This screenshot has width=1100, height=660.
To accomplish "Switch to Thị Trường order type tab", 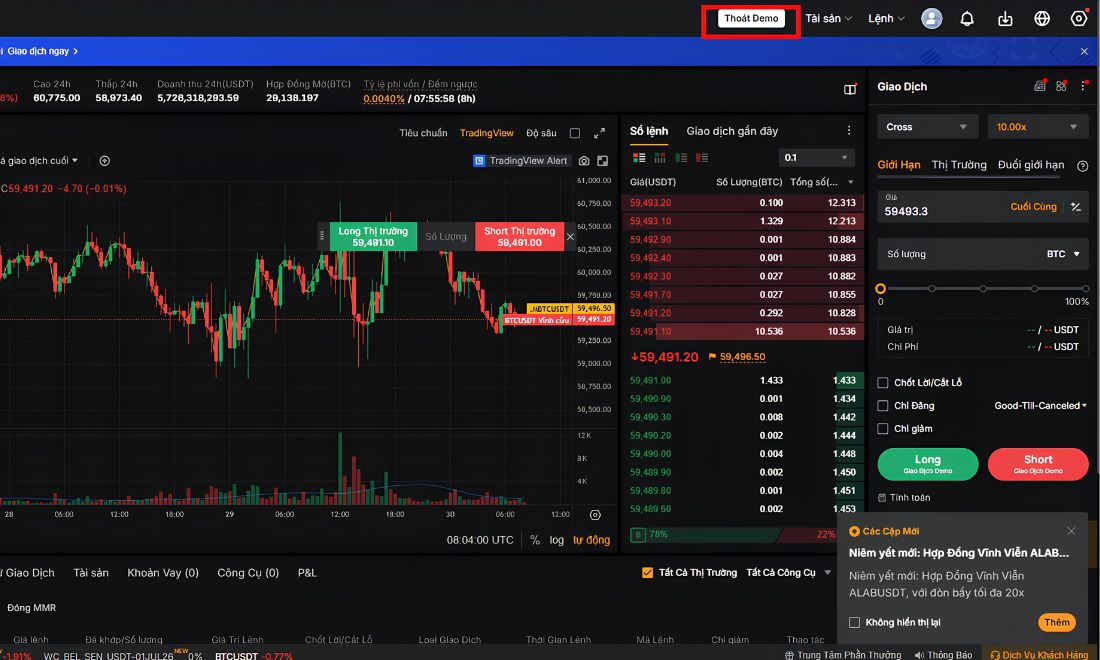I will tap(958, 165).
